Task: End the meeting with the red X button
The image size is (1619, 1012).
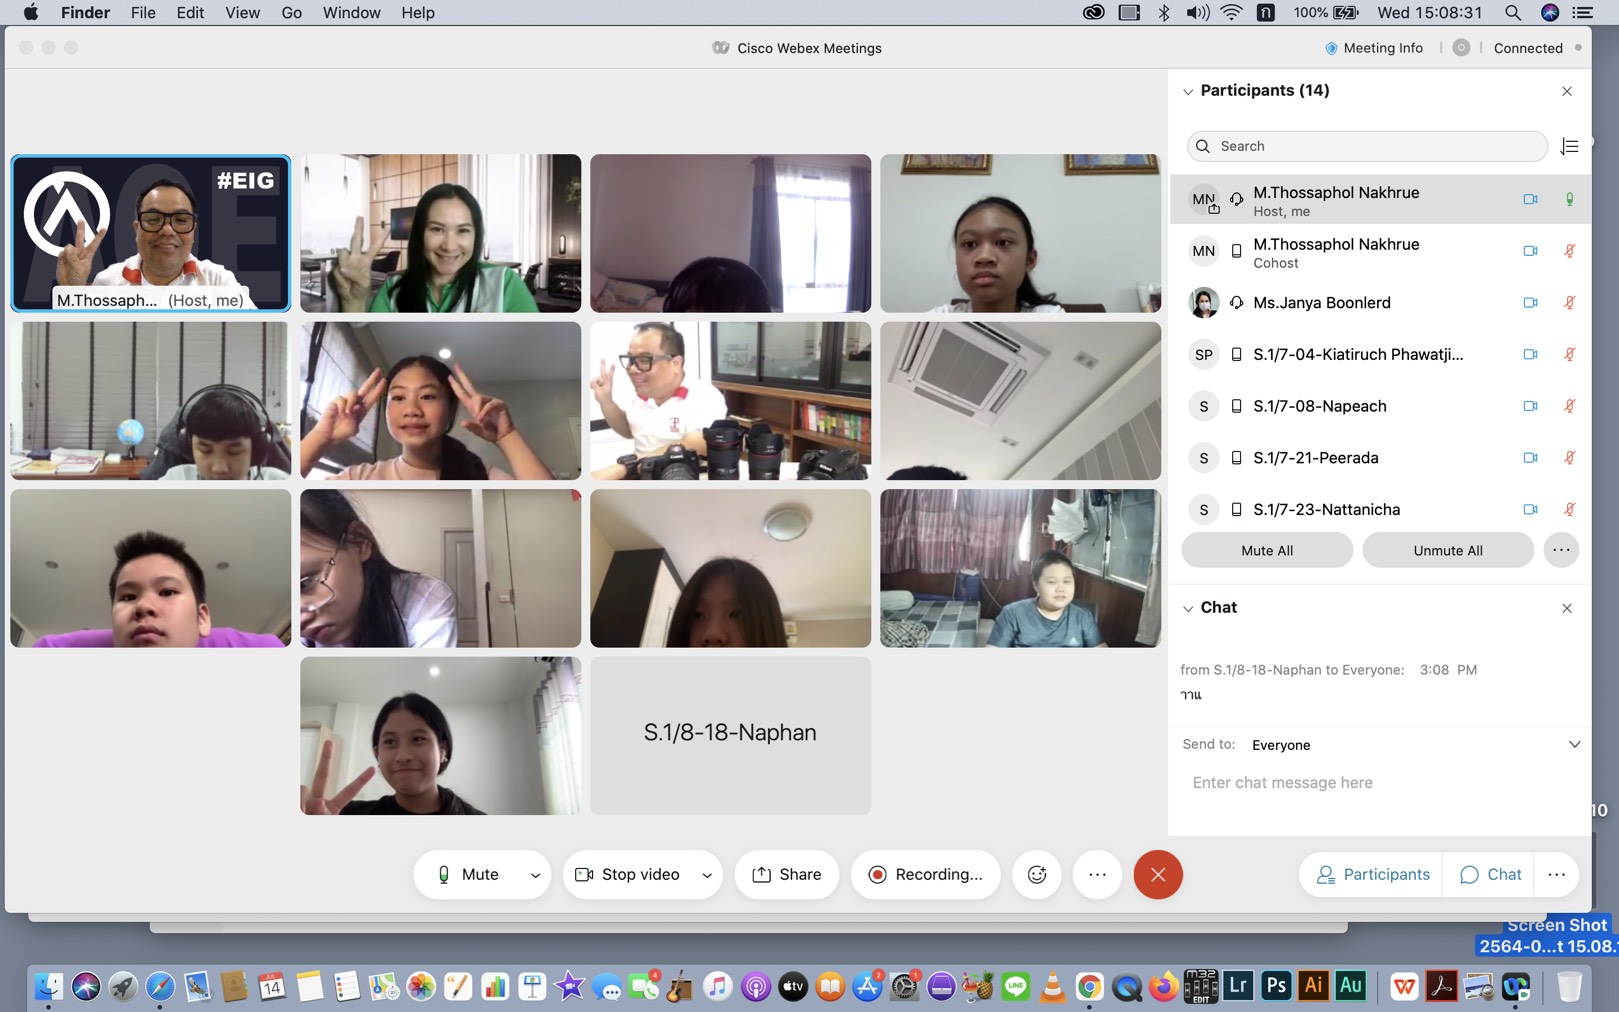Action: tap(1158, 874)
